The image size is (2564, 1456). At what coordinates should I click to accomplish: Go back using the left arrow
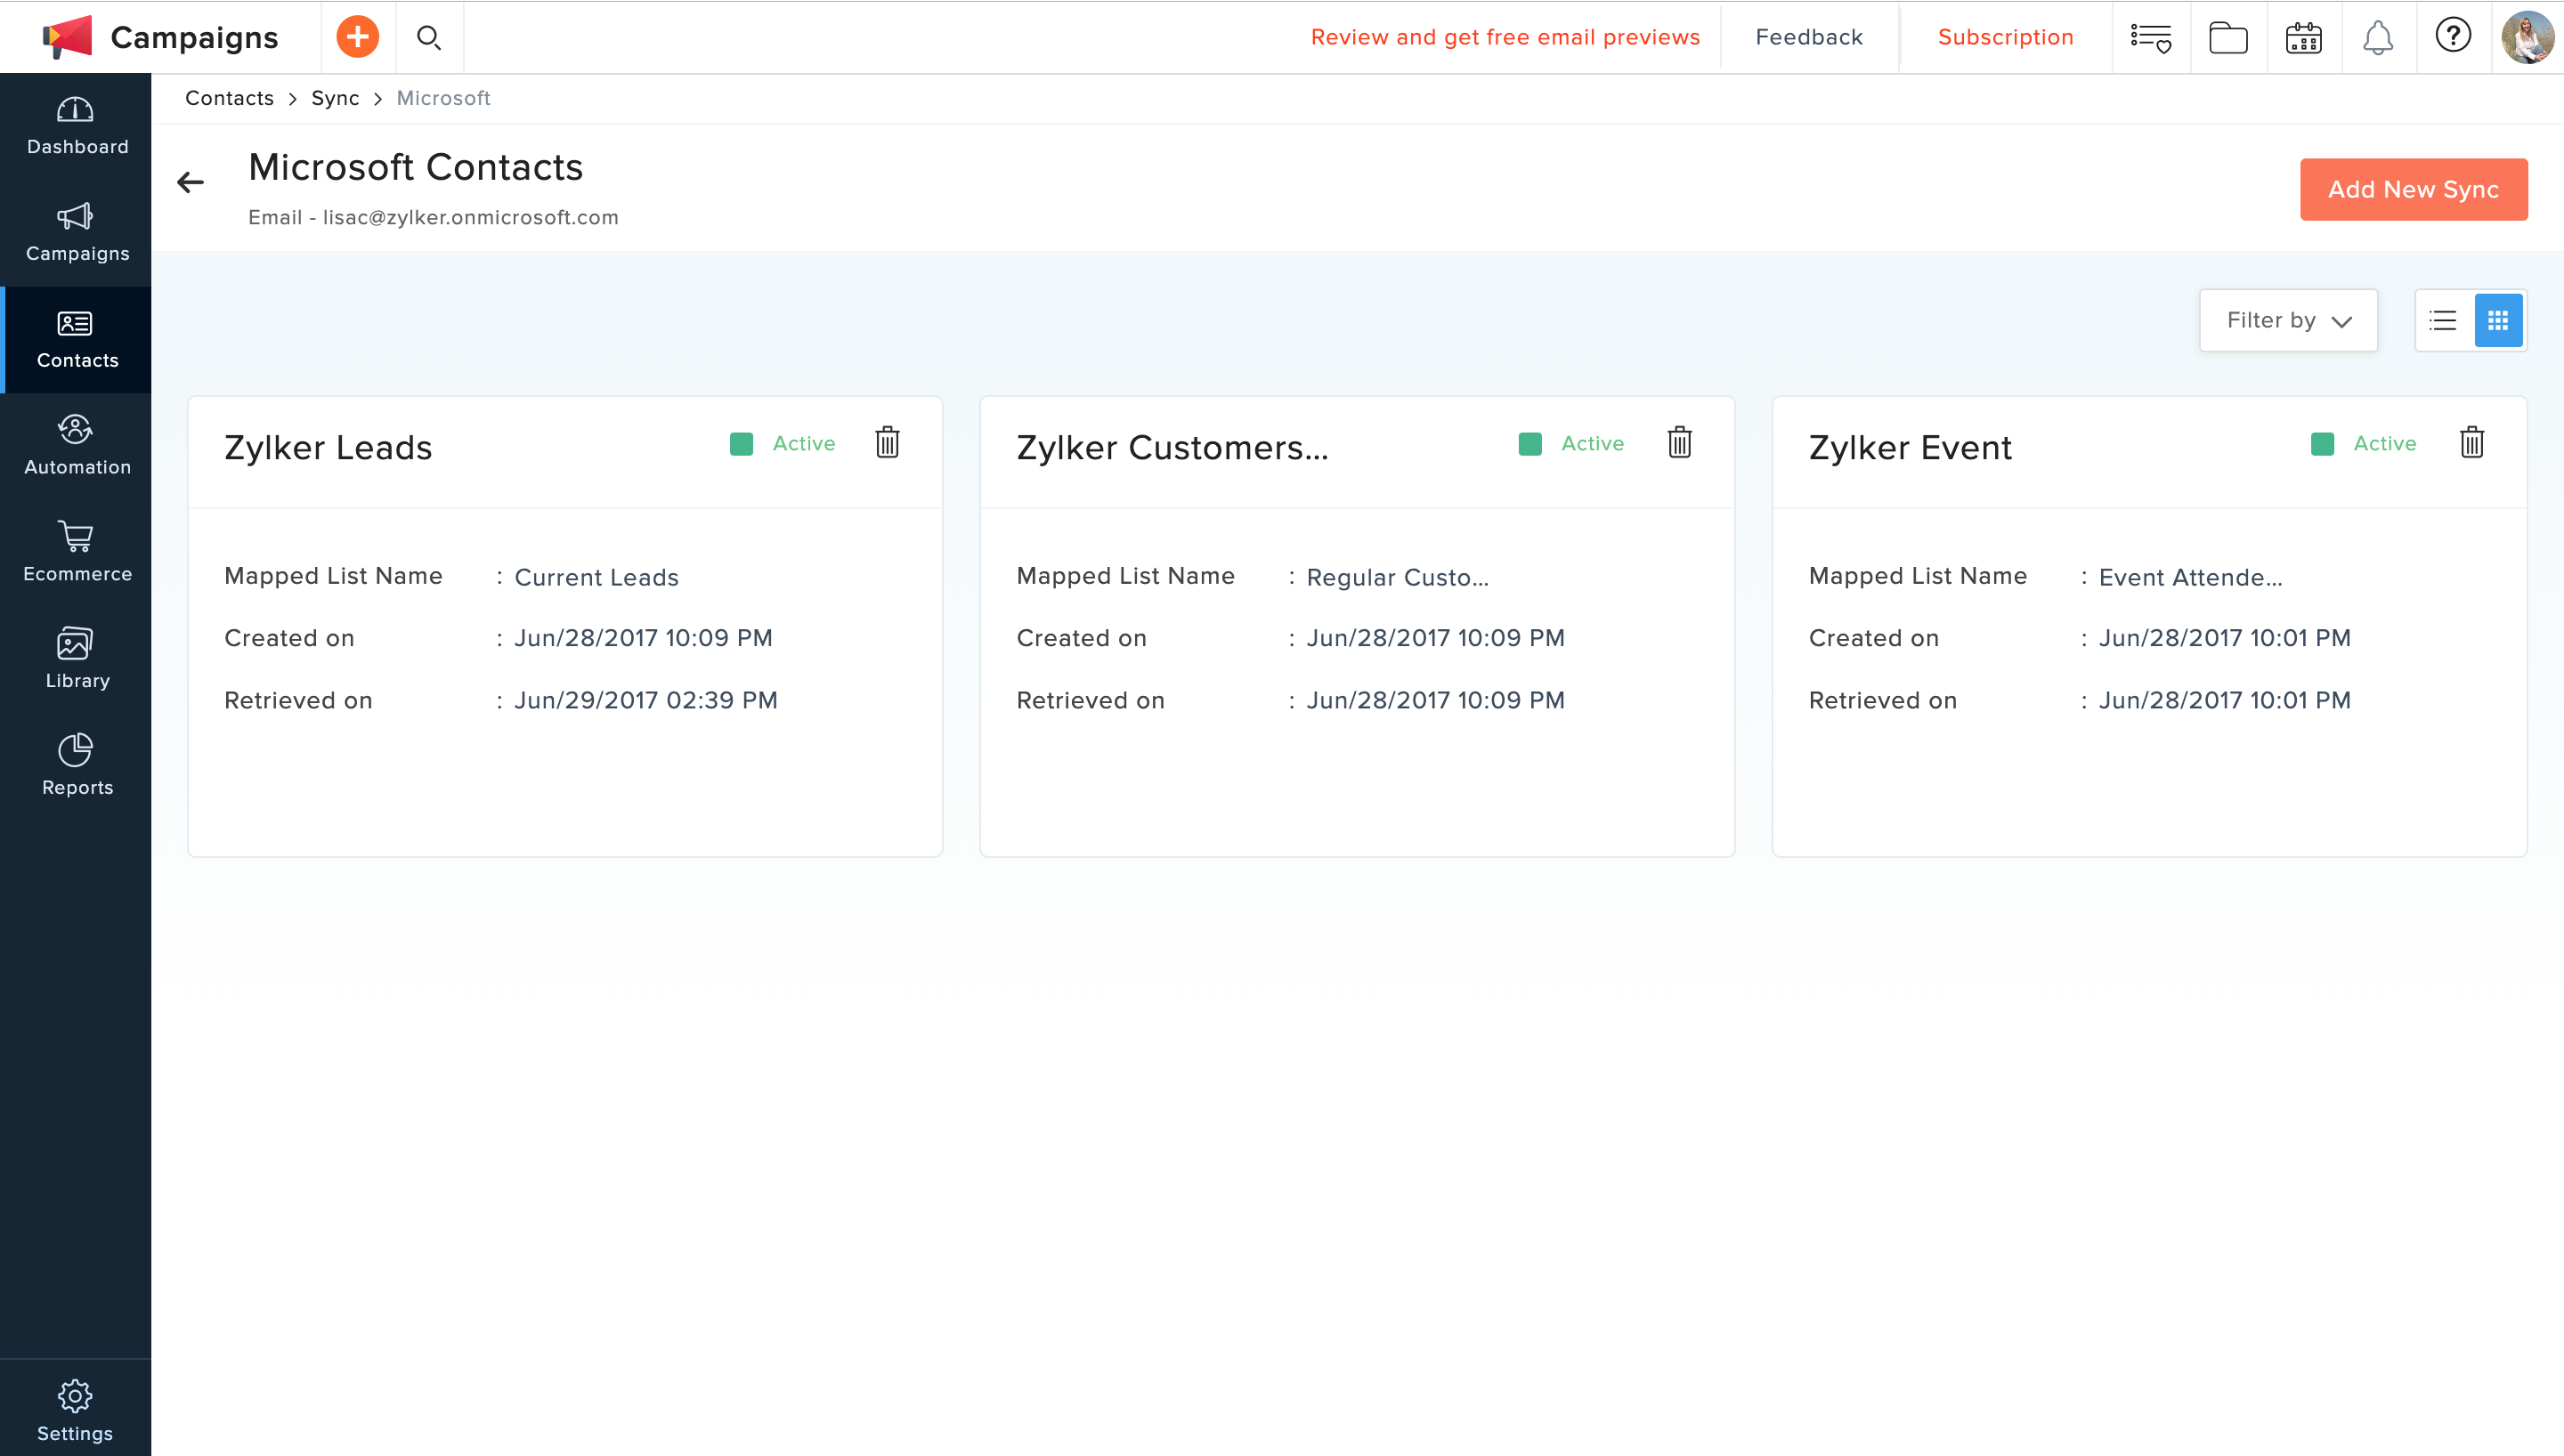point(190,182)
